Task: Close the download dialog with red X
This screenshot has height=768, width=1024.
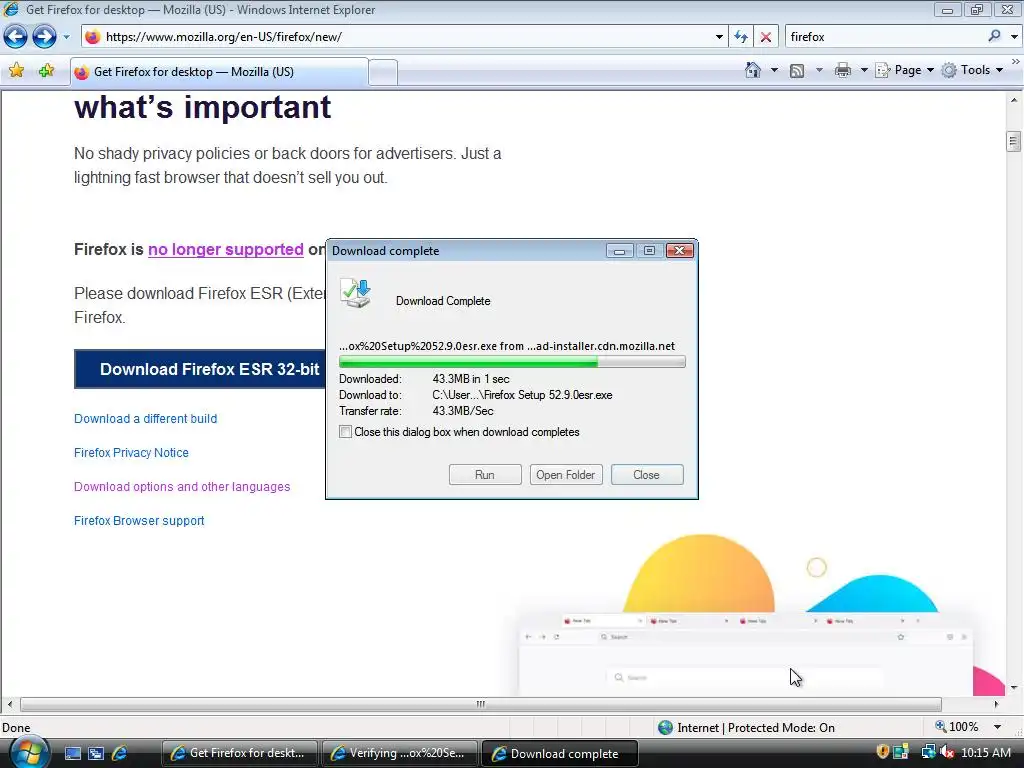Action: click(x=679, y=251)
